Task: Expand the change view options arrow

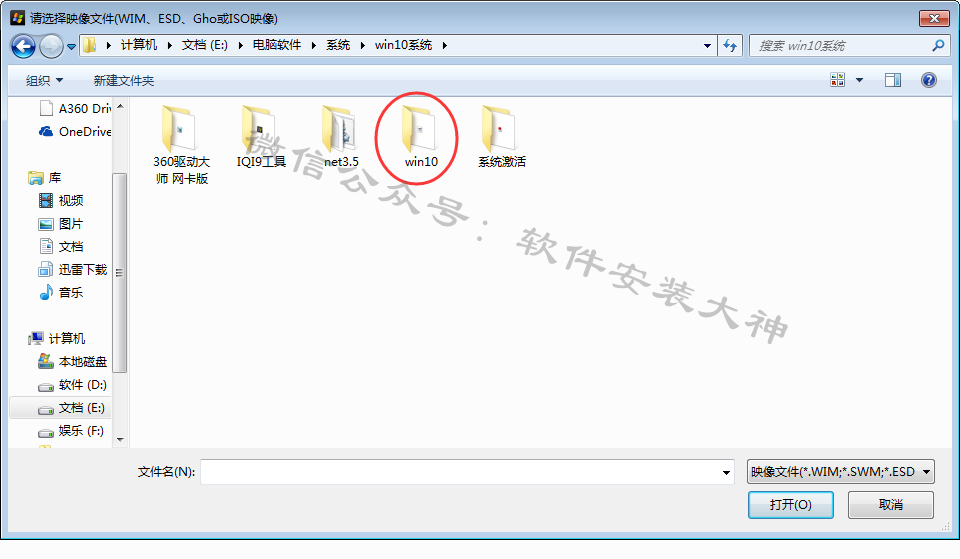Action: [x=859, y=80]
